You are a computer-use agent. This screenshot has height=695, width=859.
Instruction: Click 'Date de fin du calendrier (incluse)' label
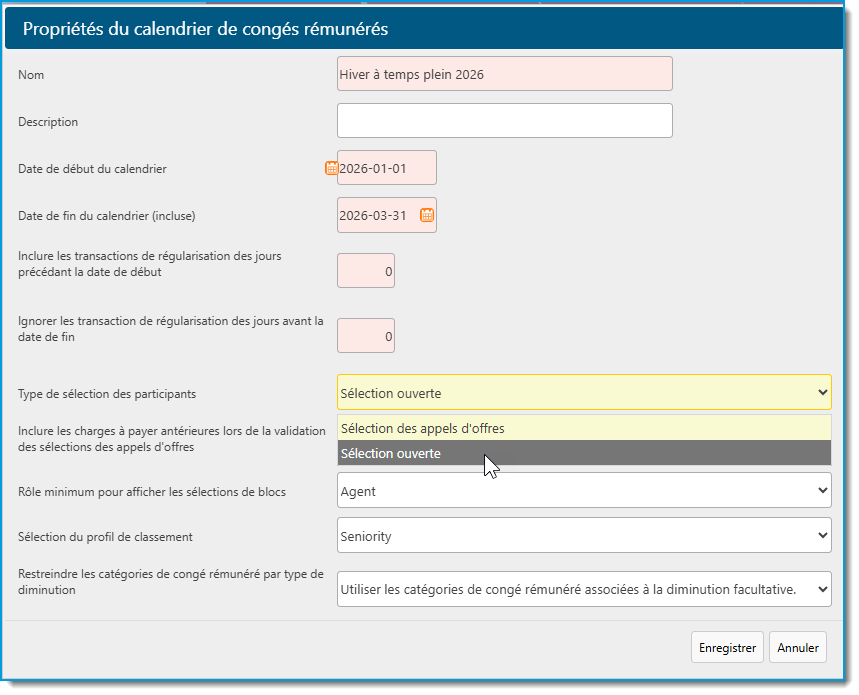pos(107,216)
